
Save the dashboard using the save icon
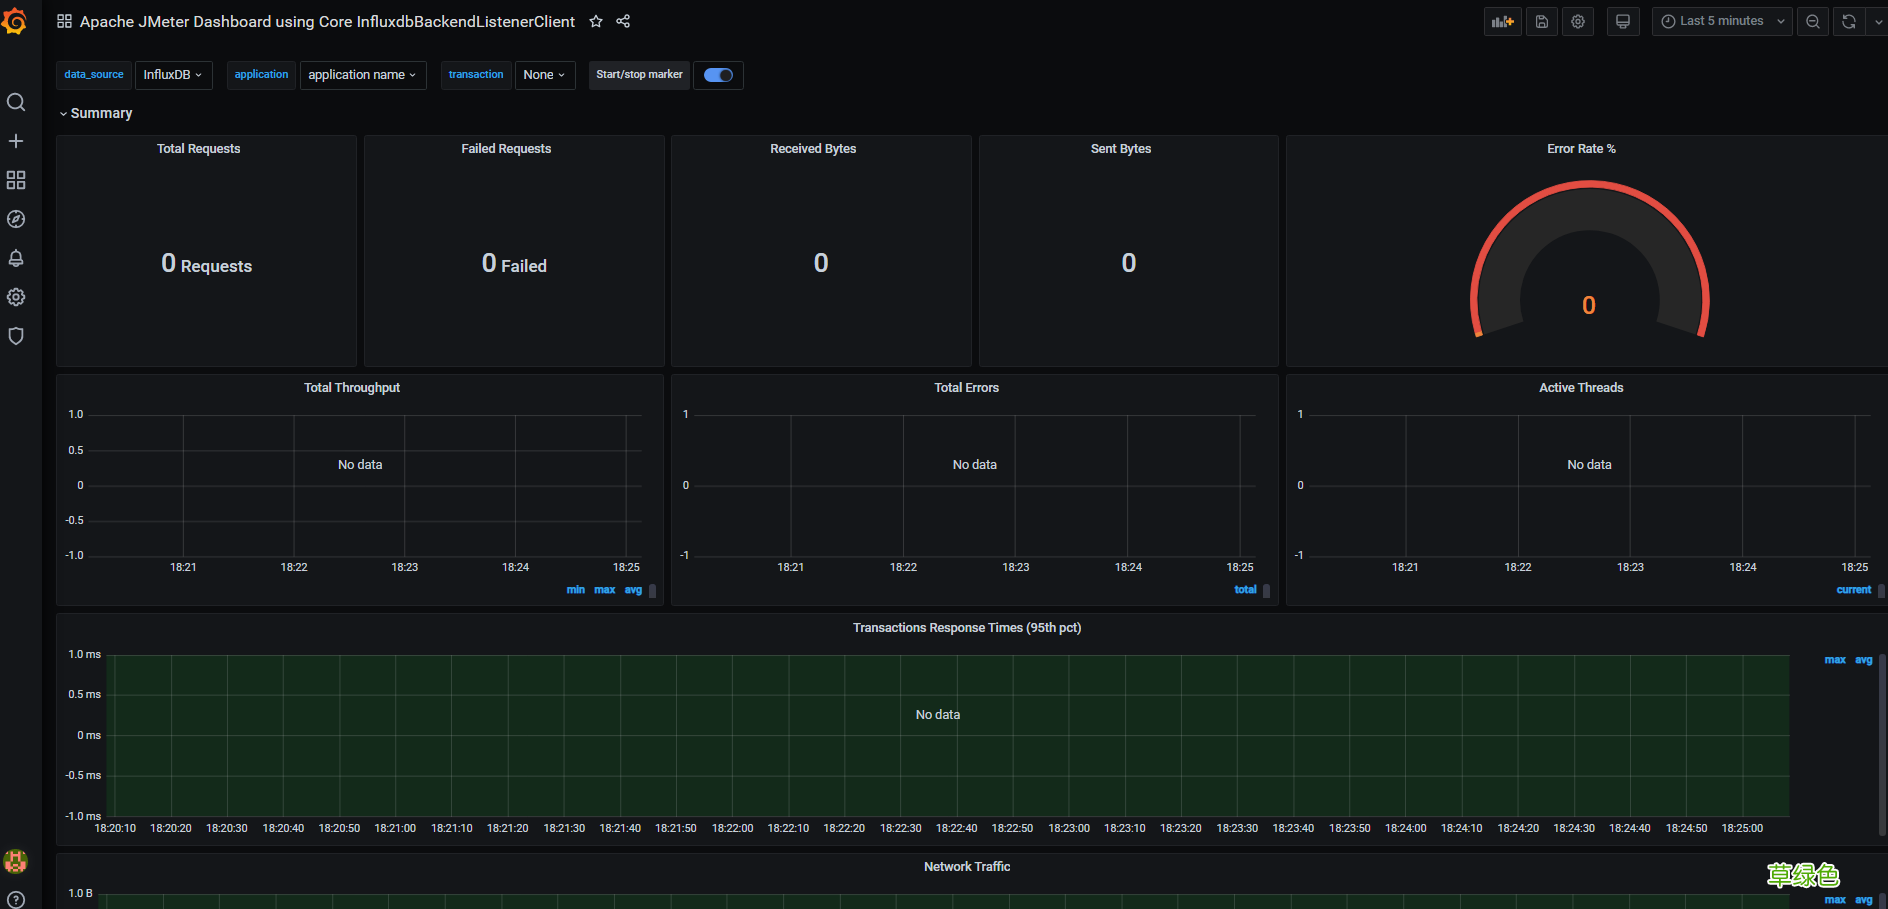click(1541, 21)
